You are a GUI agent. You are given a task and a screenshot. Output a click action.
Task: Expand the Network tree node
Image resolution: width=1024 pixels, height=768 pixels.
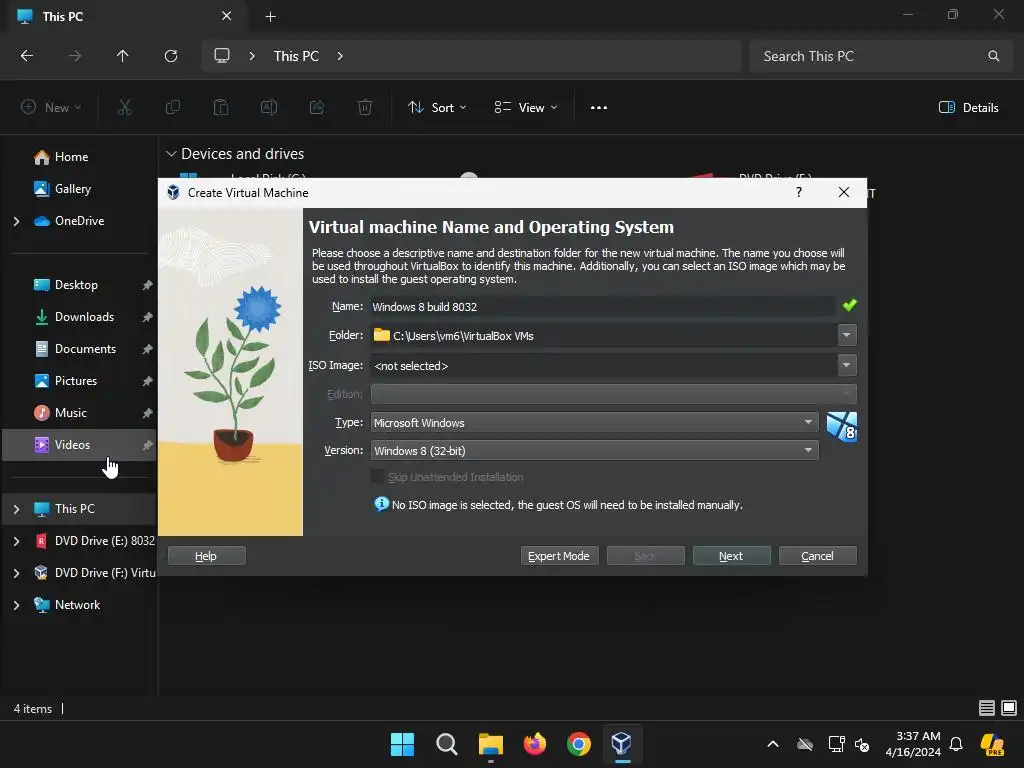click(x=16, y=605)
